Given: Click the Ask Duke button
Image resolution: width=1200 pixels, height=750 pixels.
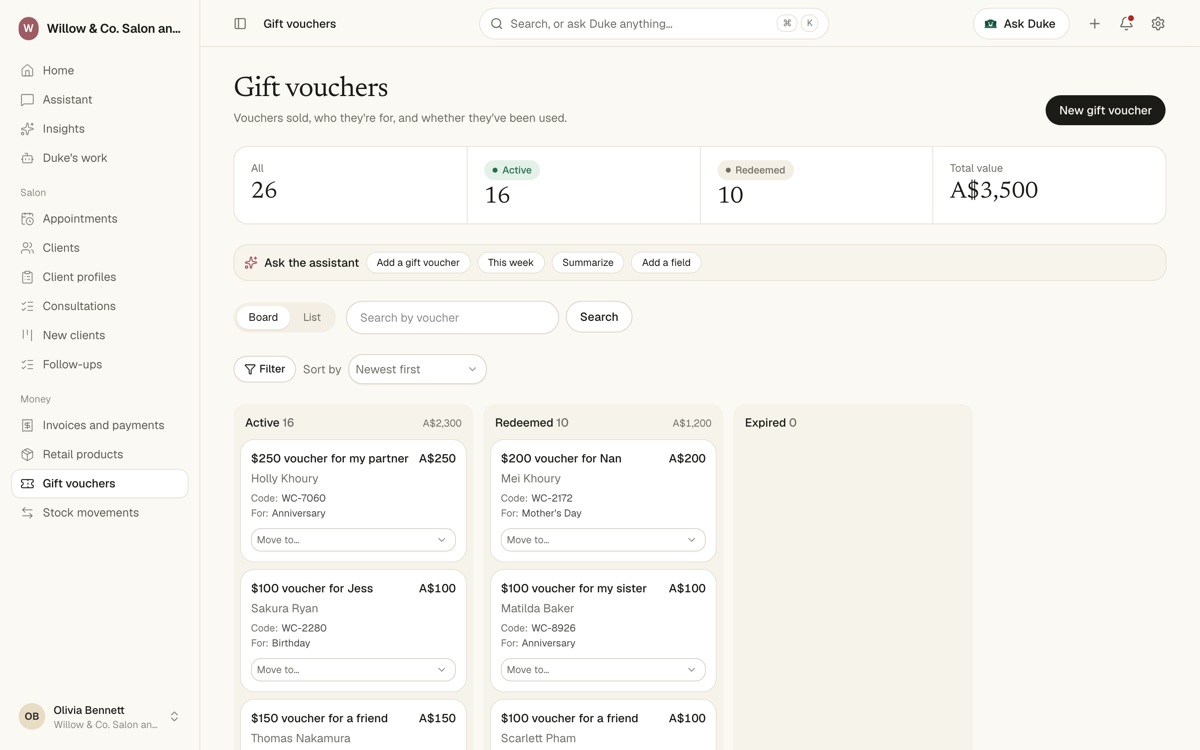Looking at the screenshot, I should click(1021, 24).
